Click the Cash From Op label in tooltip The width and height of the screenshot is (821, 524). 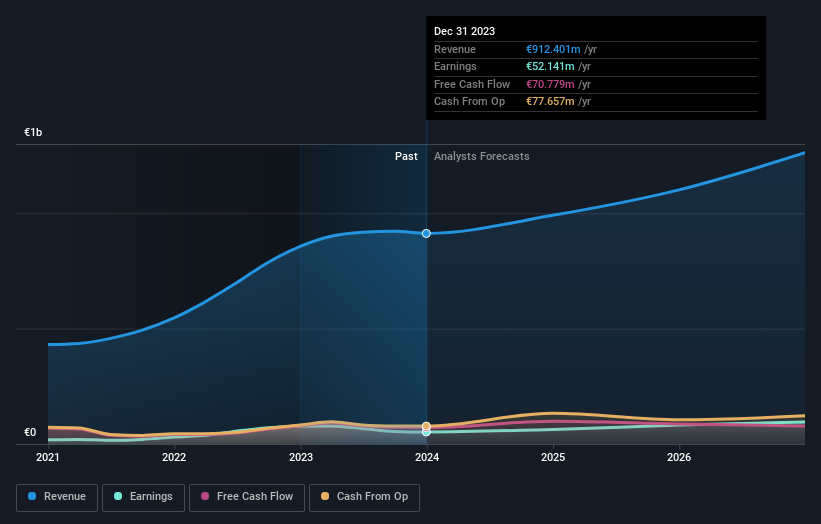[470, 102]
